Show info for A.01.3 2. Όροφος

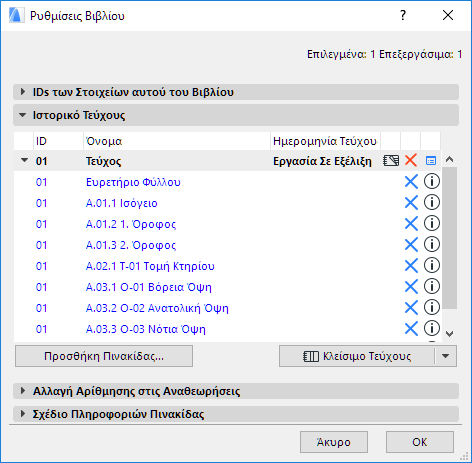[432, 245]
